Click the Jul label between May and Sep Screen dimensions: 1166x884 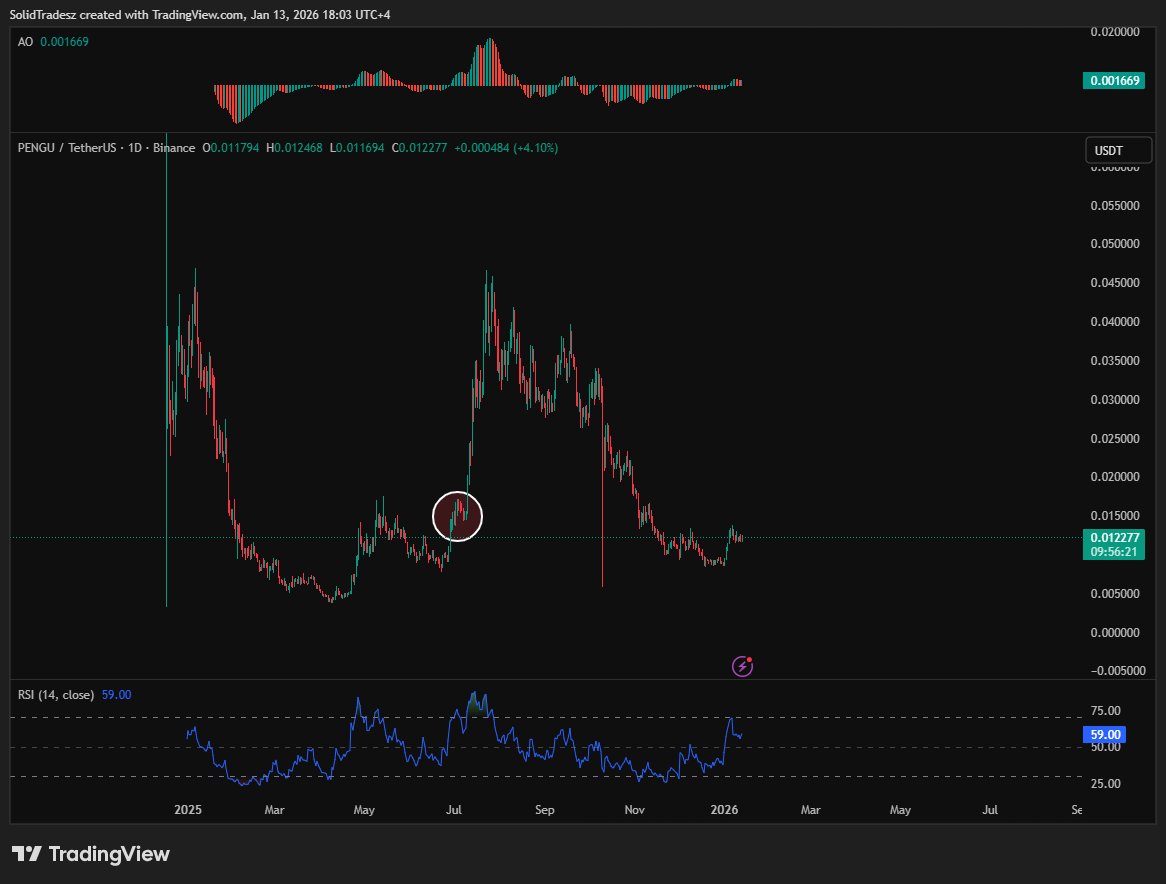(454, 810)
